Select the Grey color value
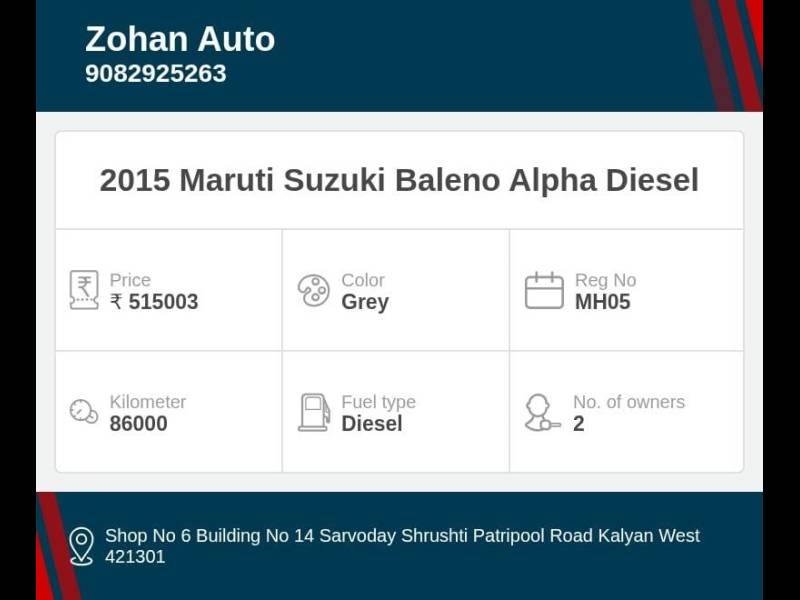This screenshot has height=600, width=800. click(x=365, y=302)
